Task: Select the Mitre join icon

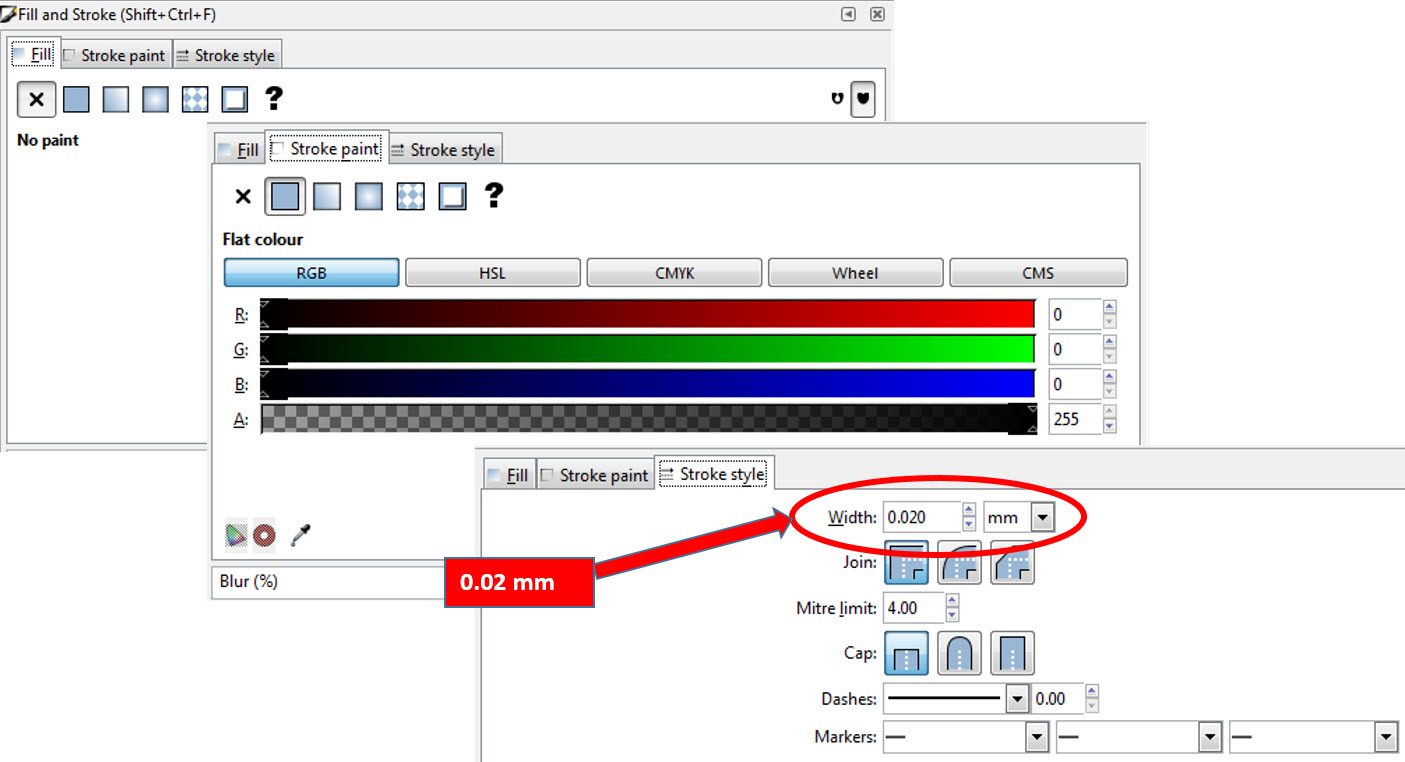Action: 906,562
